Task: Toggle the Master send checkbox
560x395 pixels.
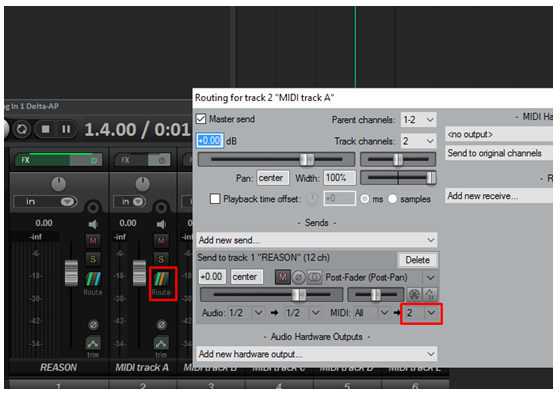Action: [201, 119]
